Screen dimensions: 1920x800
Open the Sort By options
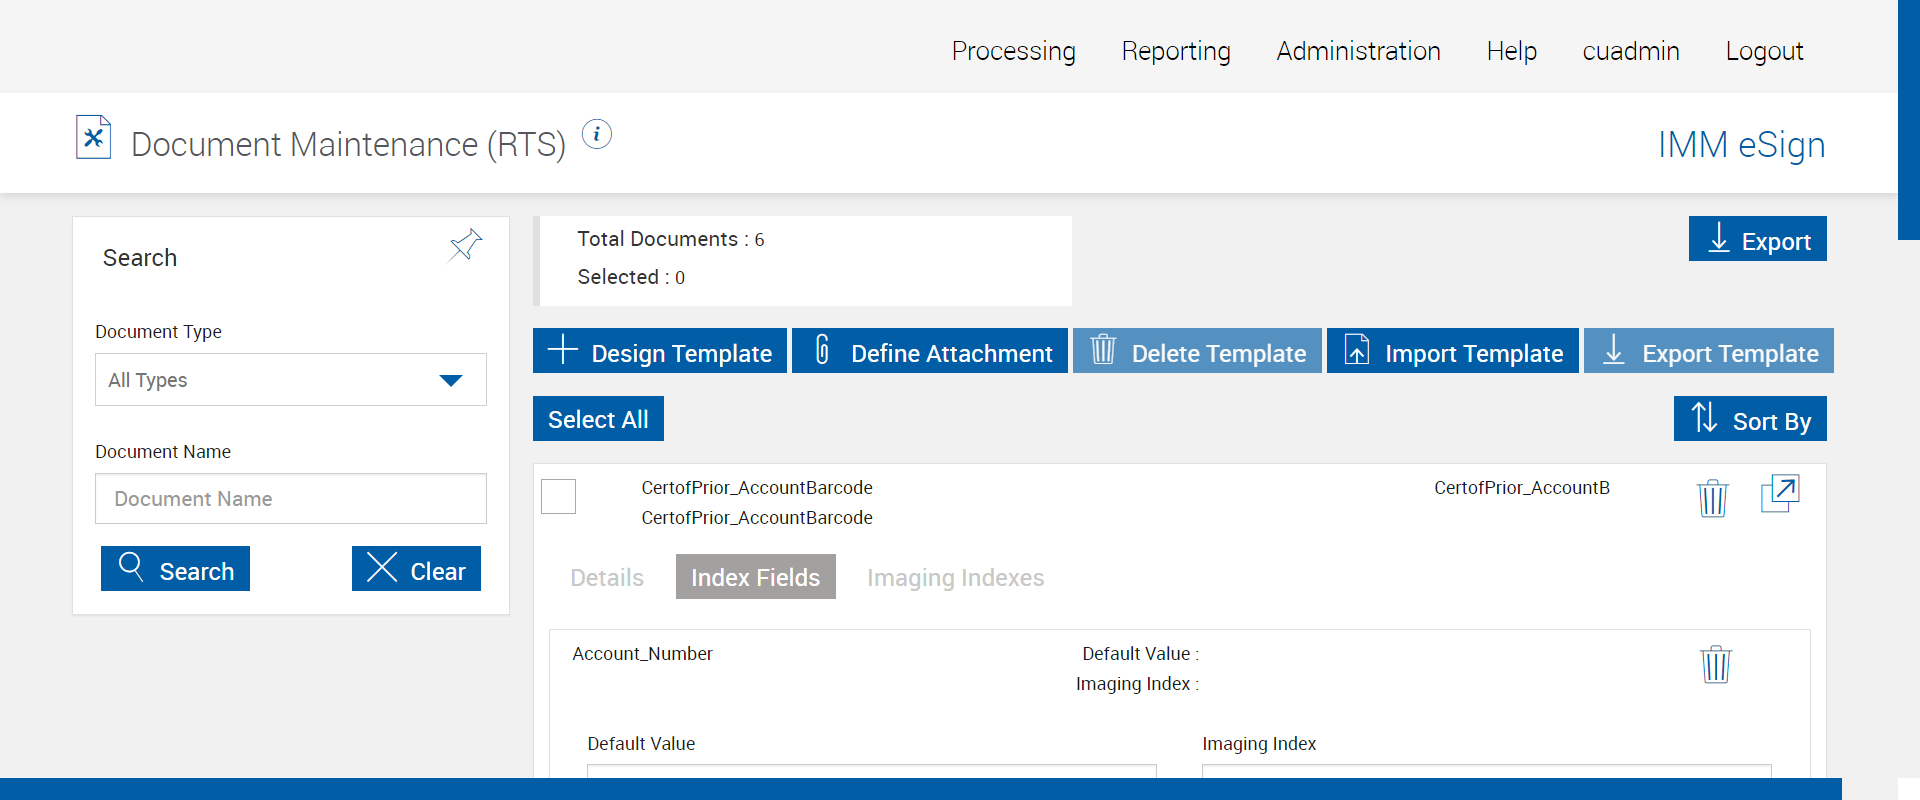point(1749,419)
